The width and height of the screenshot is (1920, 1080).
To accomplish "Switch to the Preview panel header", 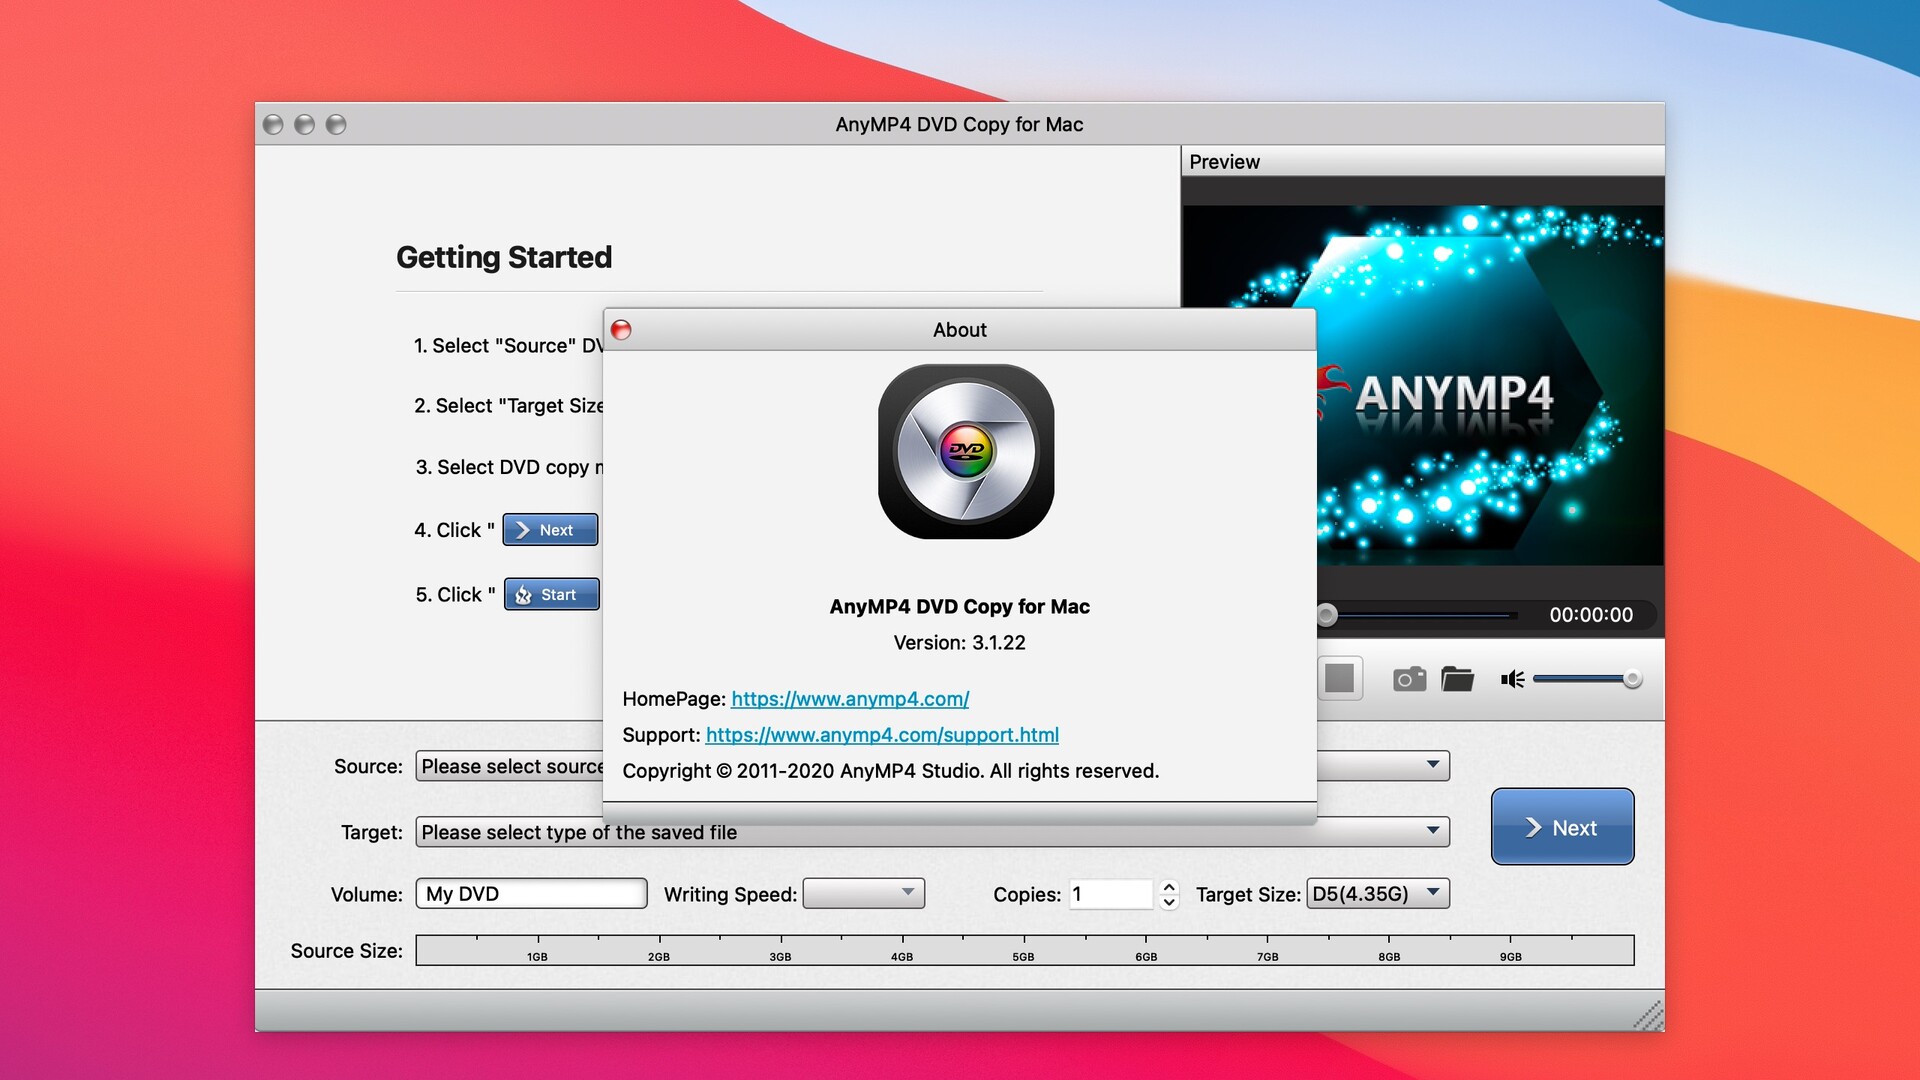I will pyautogui.click(x=1226, y=161).
